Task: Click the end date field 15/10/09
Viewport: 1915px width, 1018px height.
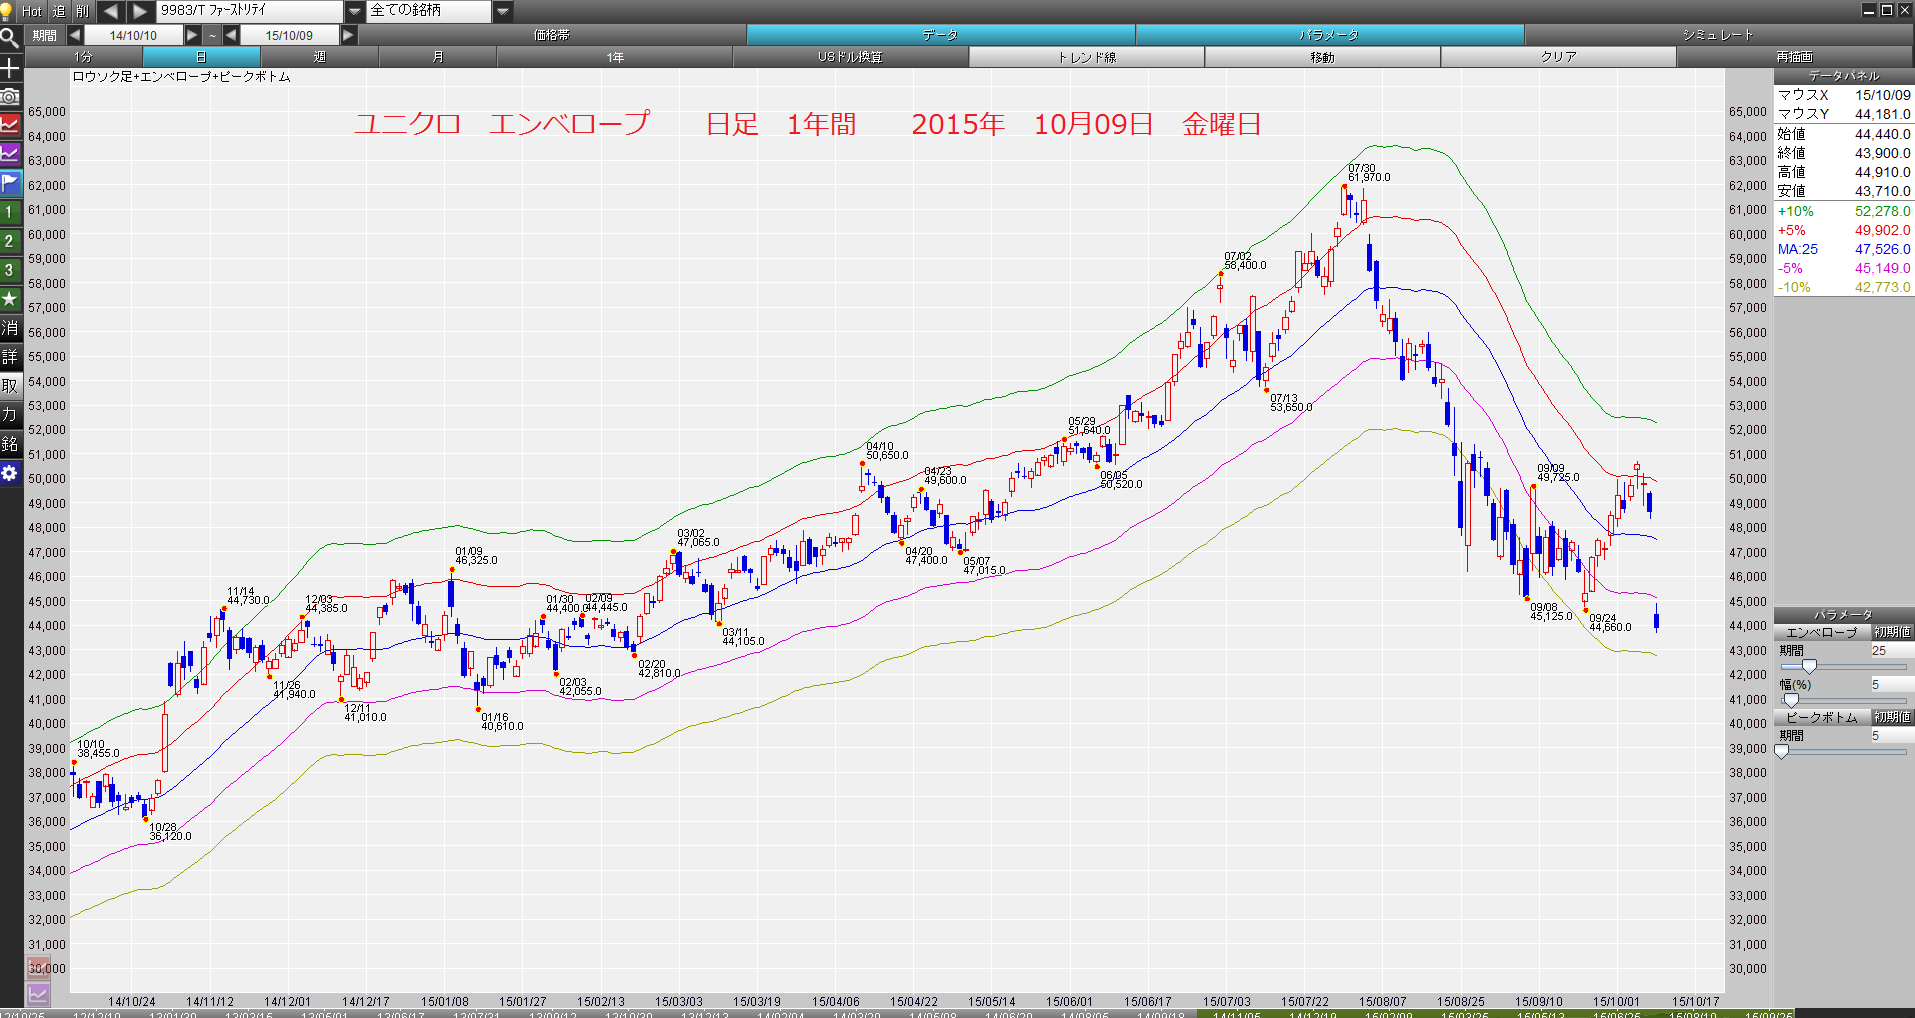Action: tap(290, 35)
